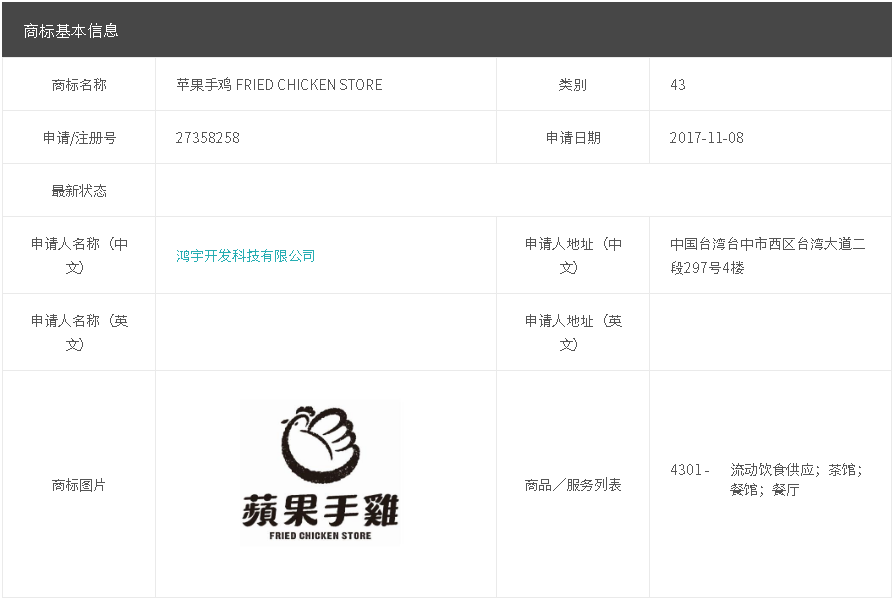The image size is (893, 606).
Task: Click the address text 中国台湾台中市西区台湾大道
Action: tap(767, 244)
